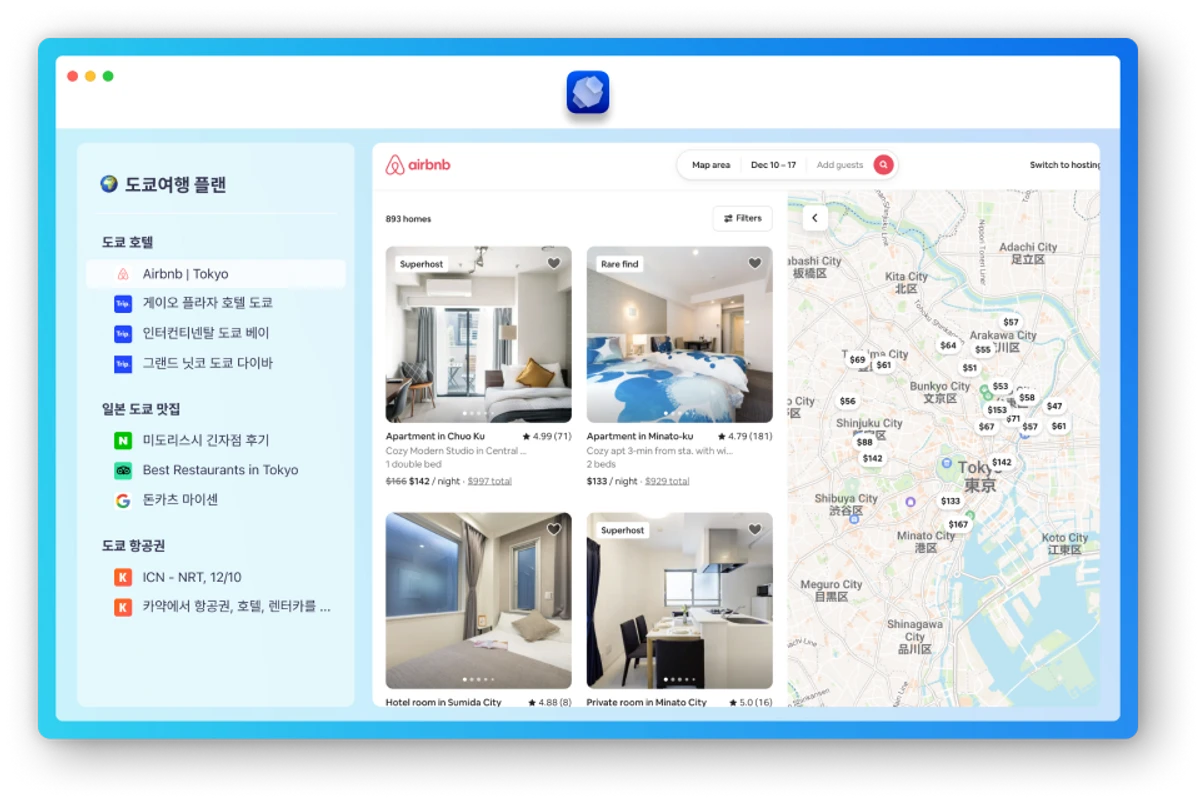The width and height of the screenshot is (1200, 801).
Task: Click the $929 total price link
Action: coord(667,481)
